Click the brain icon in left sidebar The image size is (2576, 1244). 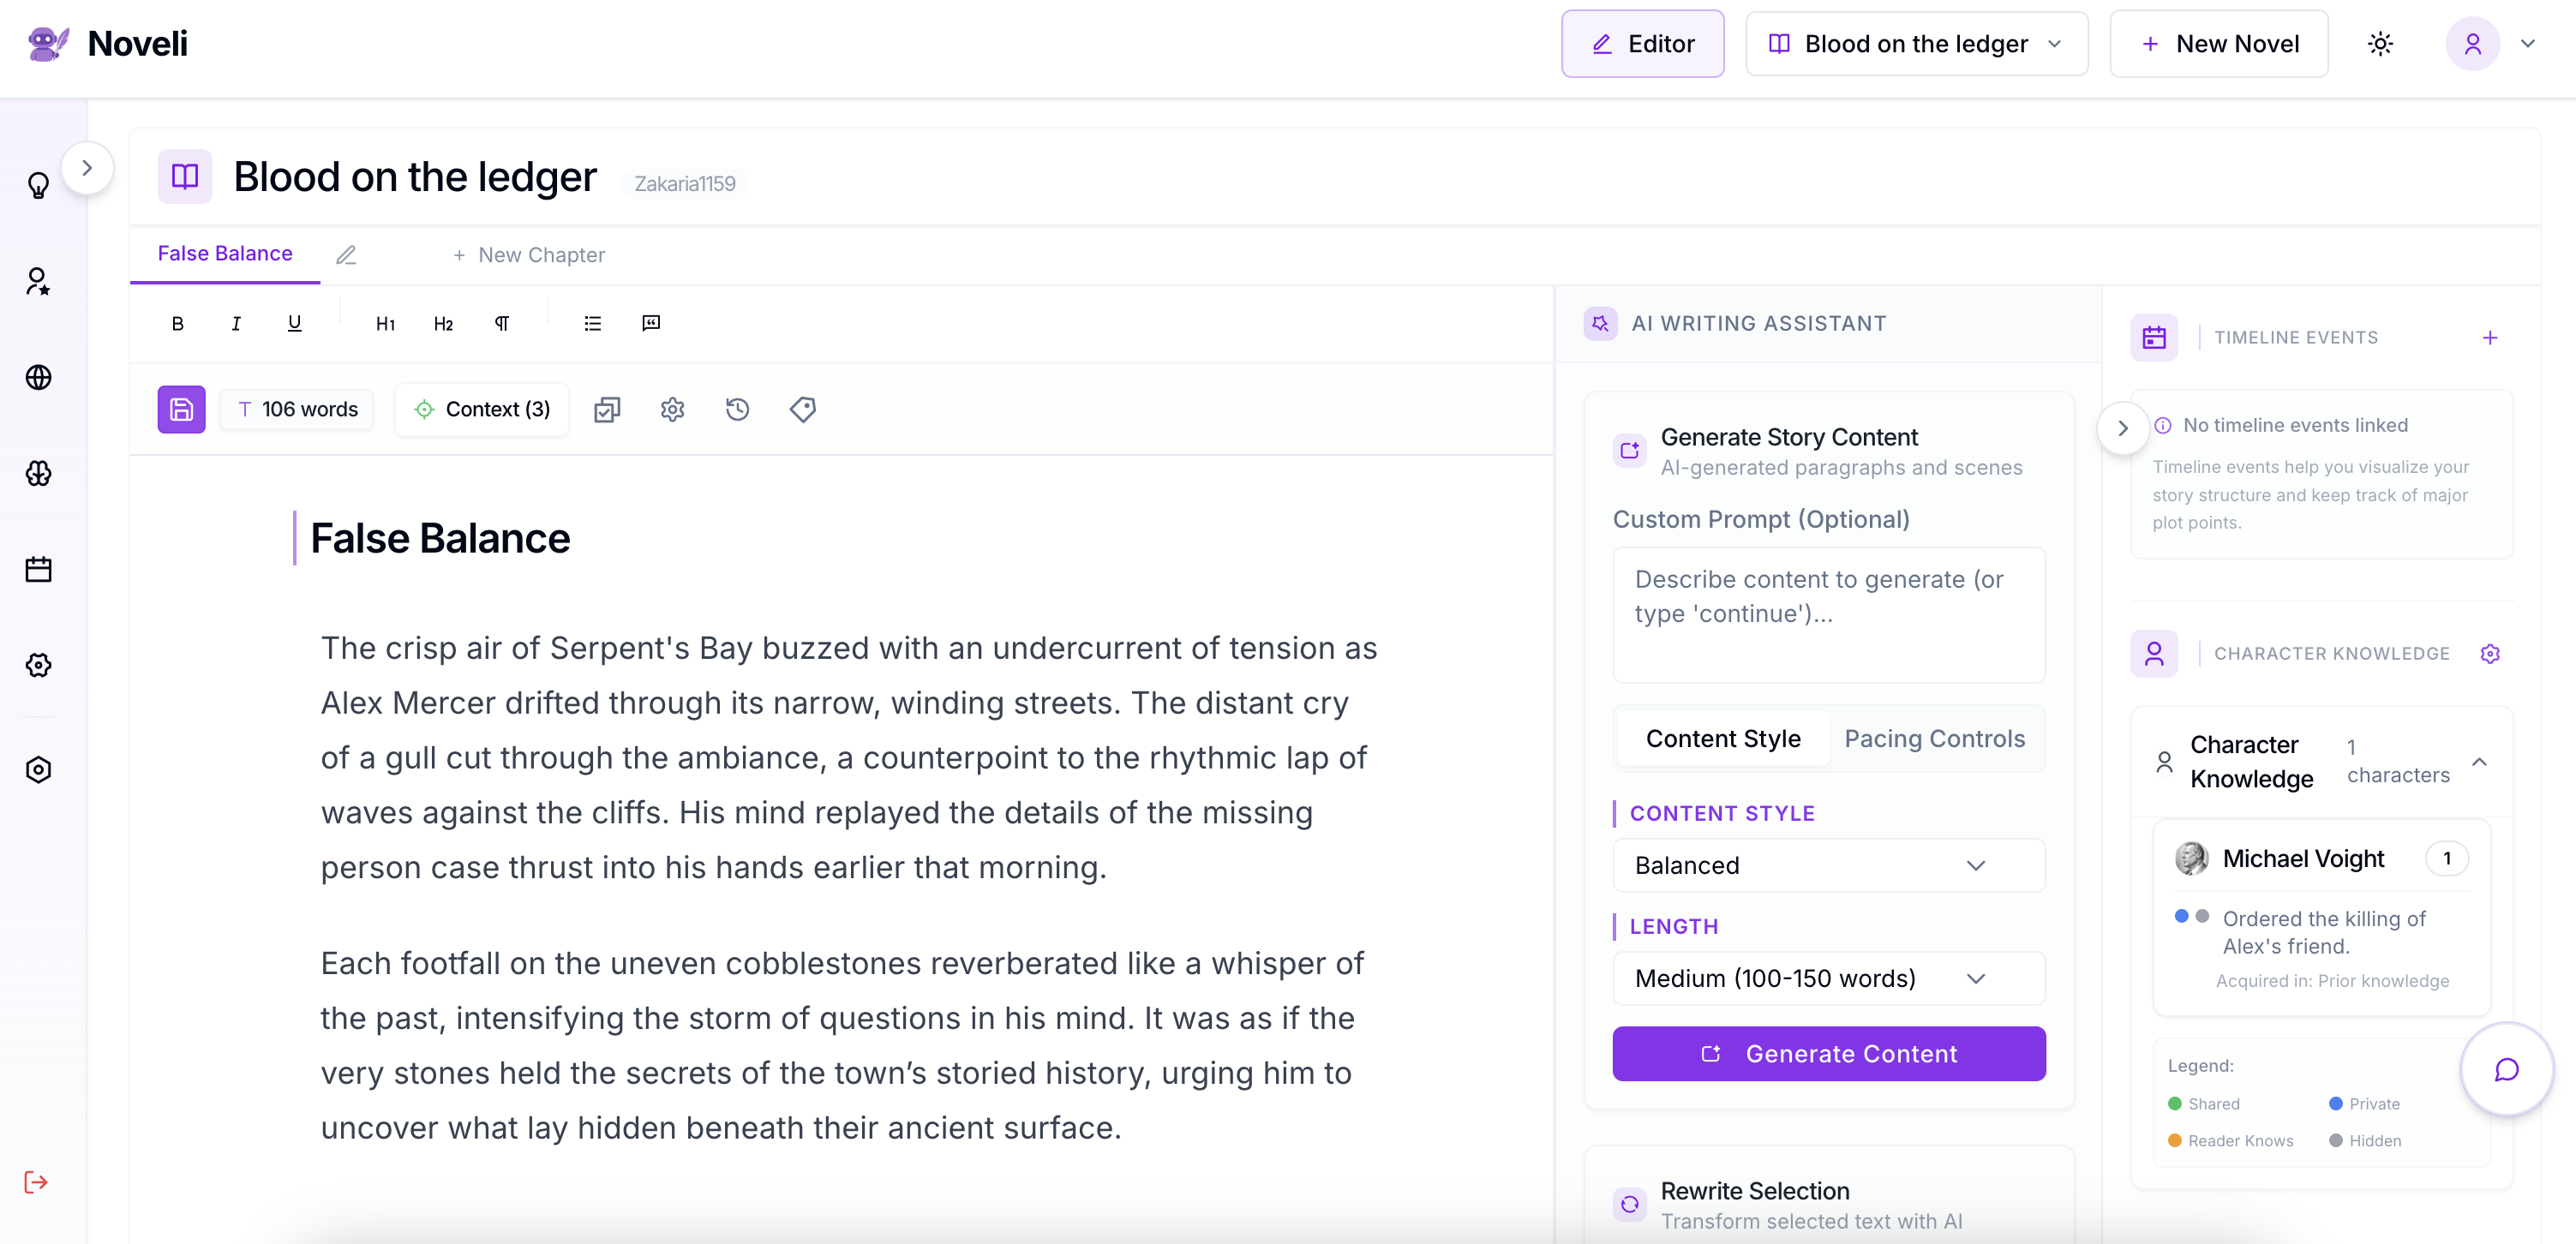pyautogui.click(x=38, y=473)
